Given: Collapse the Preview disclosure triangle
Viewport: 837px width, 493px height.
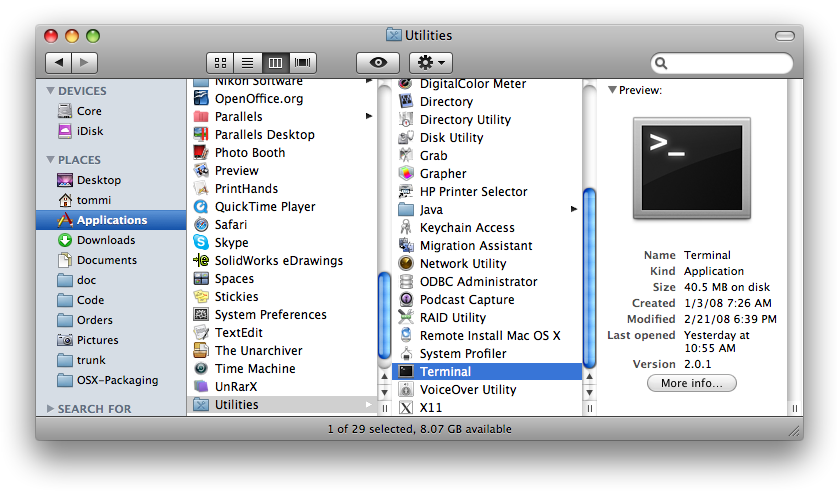Looking at the screenshot, I should (612, 90).
